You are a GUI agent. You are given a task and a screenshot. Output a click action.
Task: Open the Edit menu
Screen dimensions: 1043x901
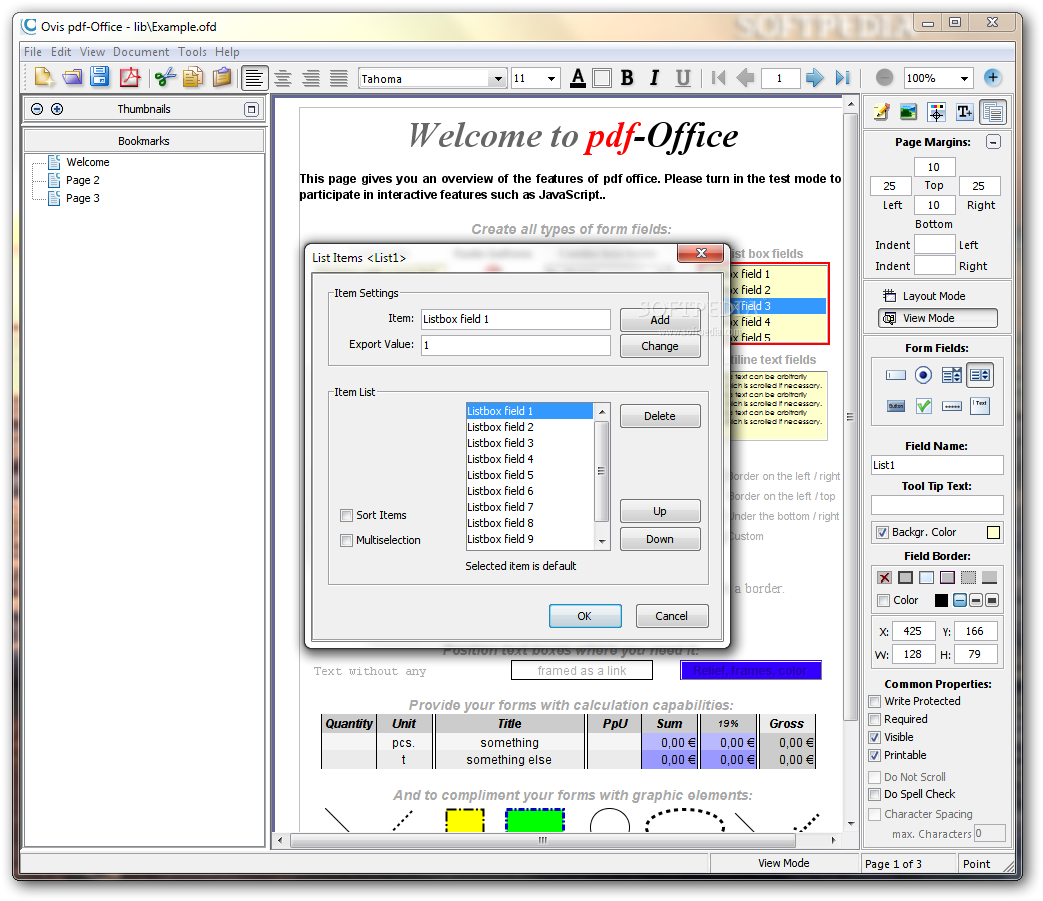[x=61, y=52]
